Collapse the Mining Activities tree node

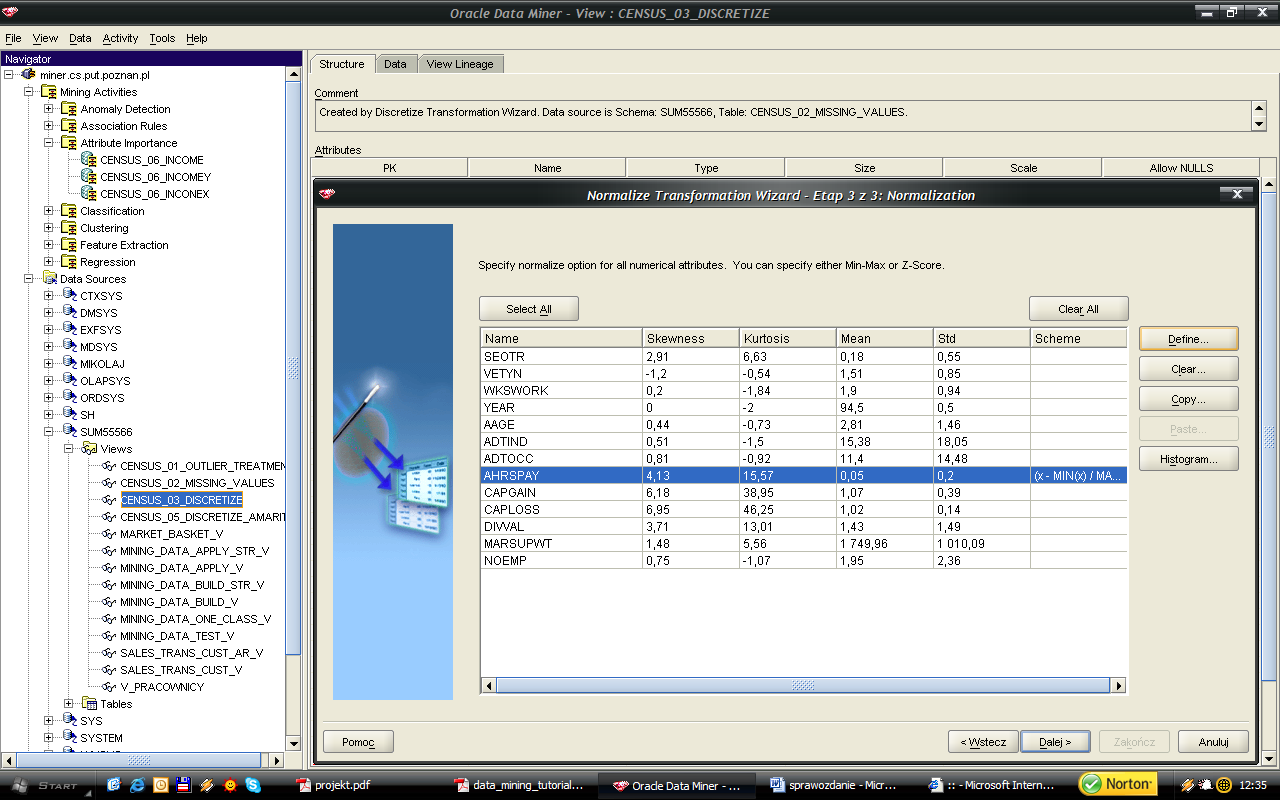[29, 92]
